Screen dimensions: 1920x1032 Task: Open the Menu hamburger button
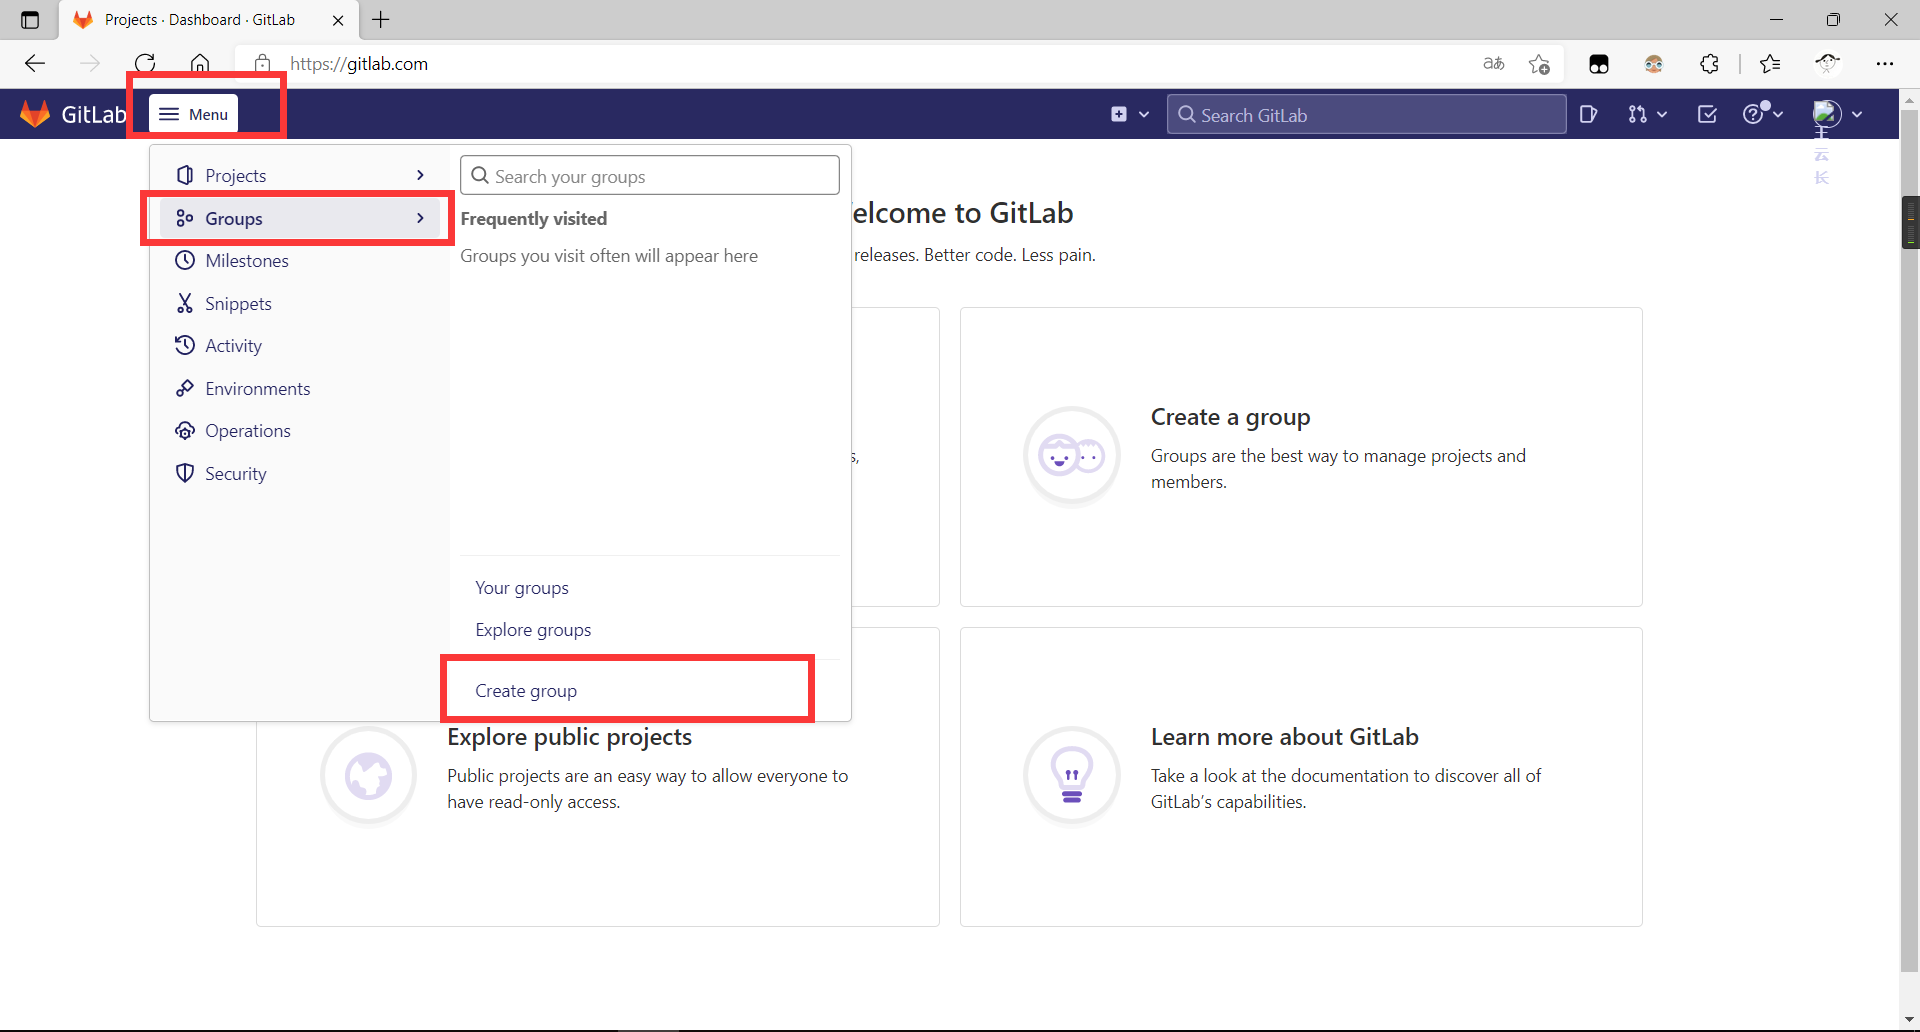[x=194, y=114]
